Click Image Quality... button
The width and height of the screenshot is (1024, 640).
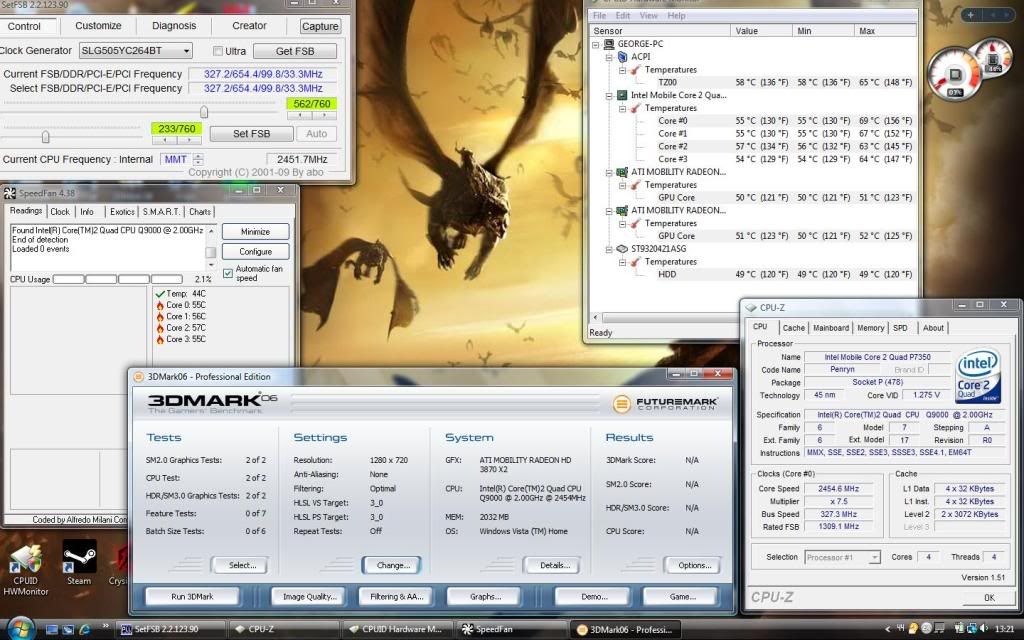(x=310, y=596)
